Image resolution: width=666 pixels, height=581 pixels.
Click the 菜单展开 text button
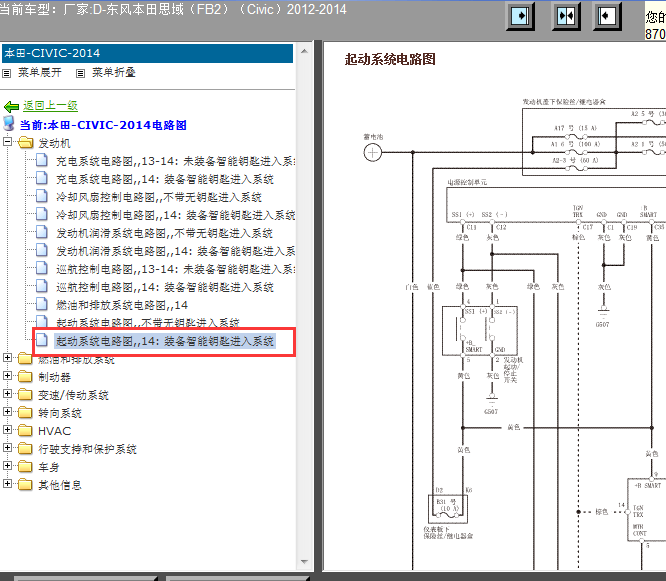tap(40, 73)
